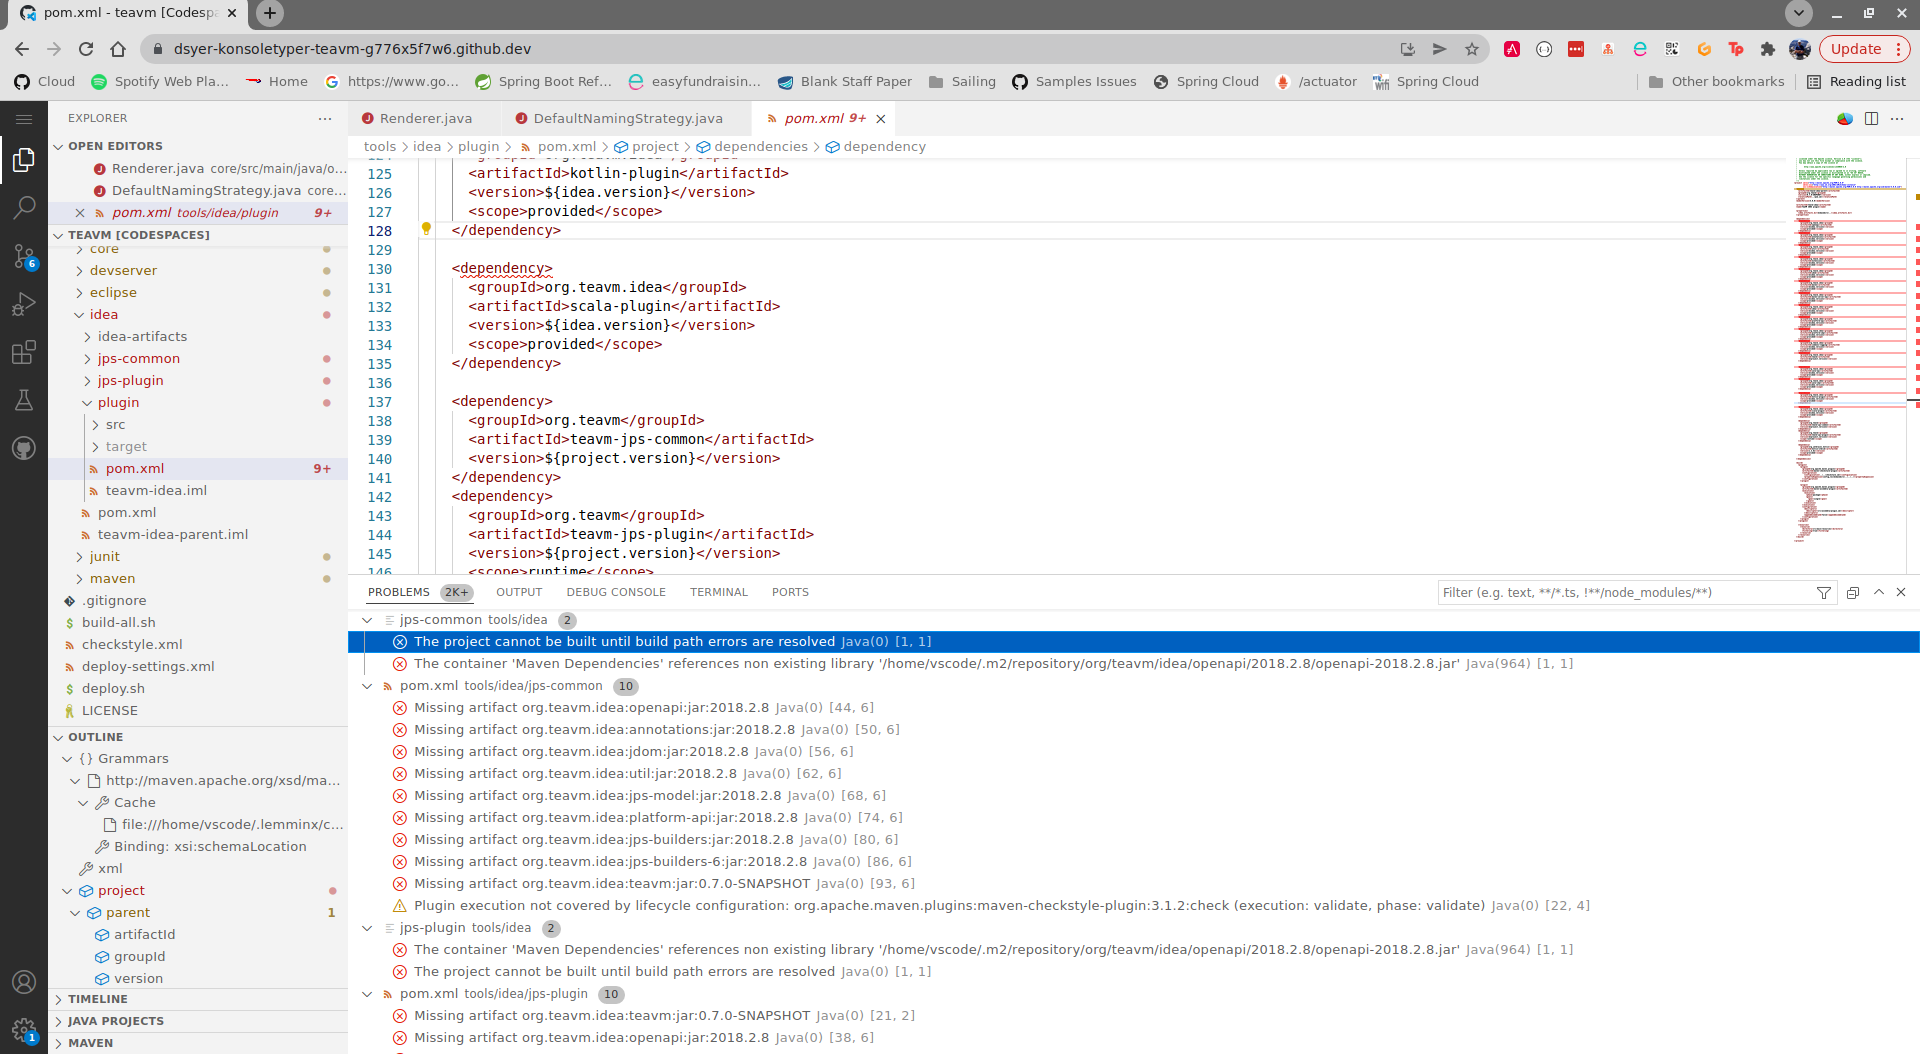Click the Explorer more actions ellipsis
Screen dimensions: 1920x1054
[x=325, y=118]
